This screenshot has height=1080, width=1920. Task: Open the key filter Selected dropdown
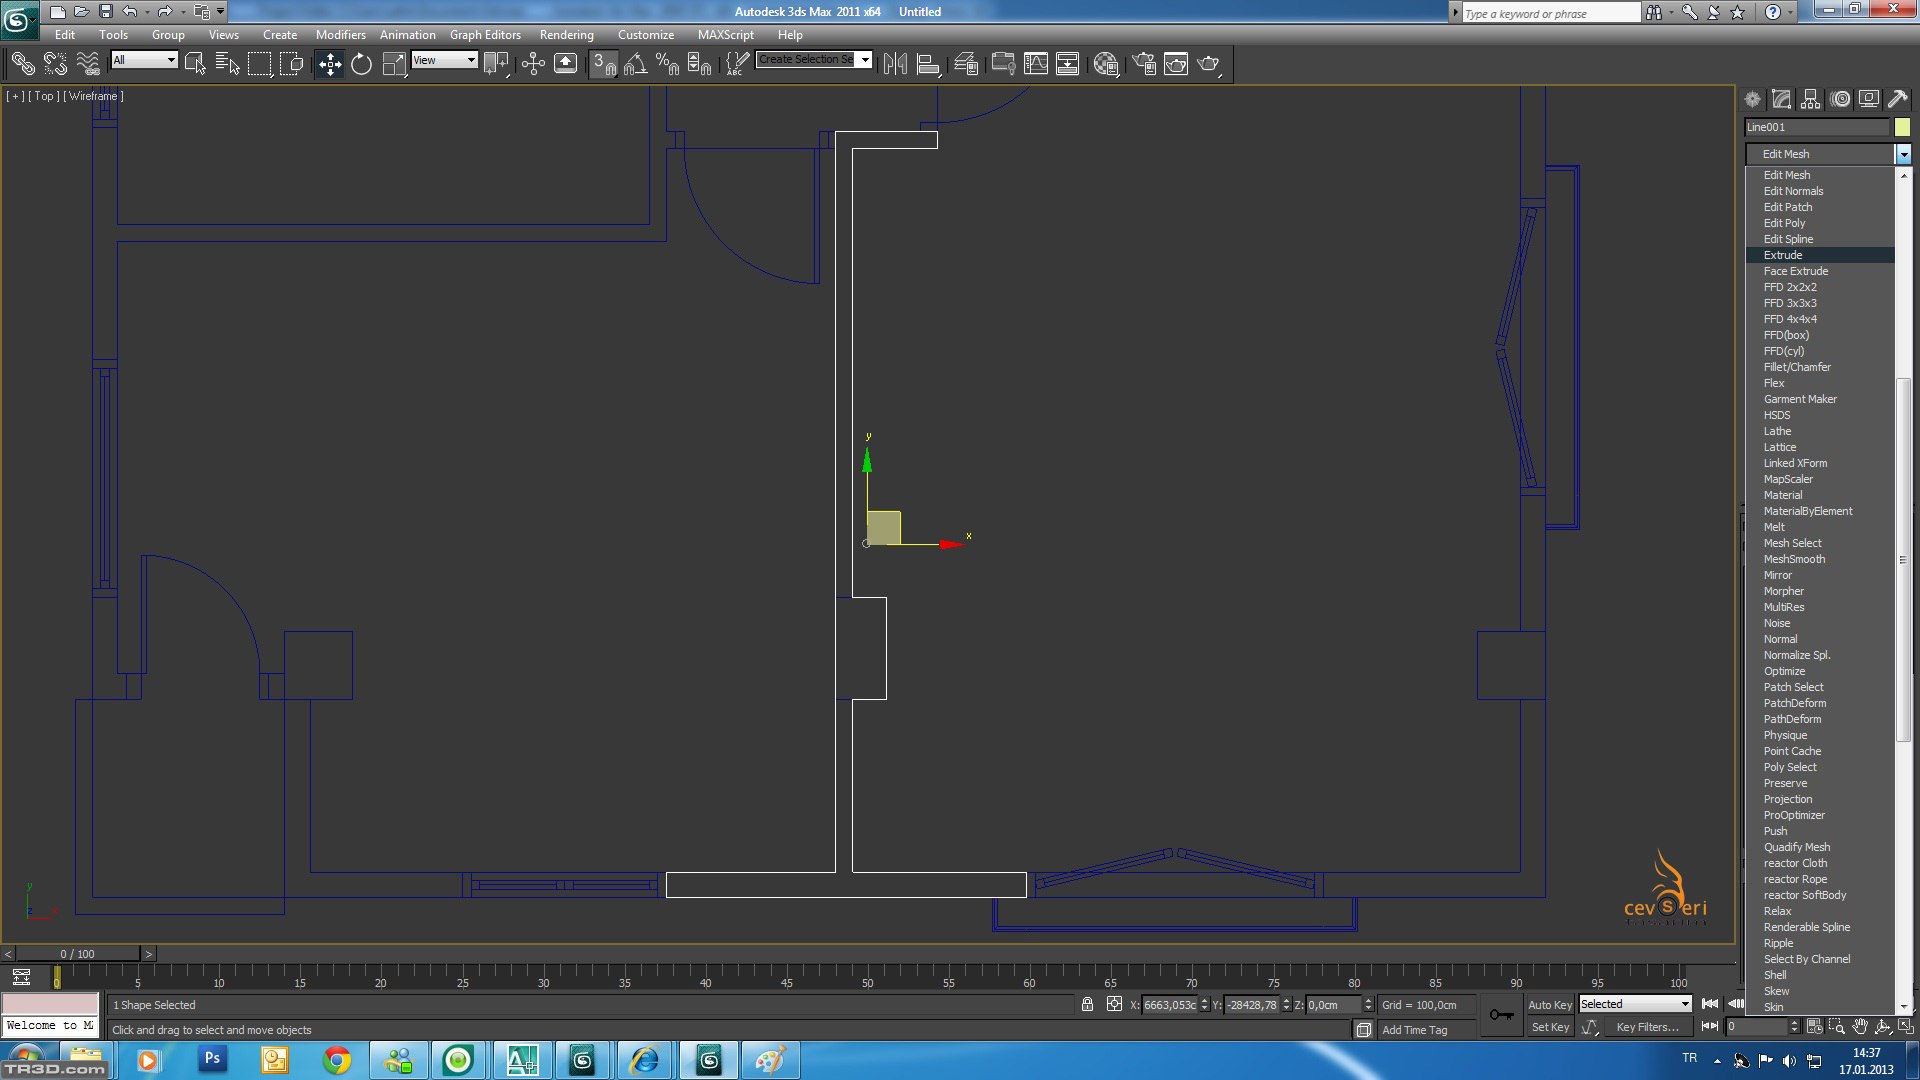point(1635,1004)
